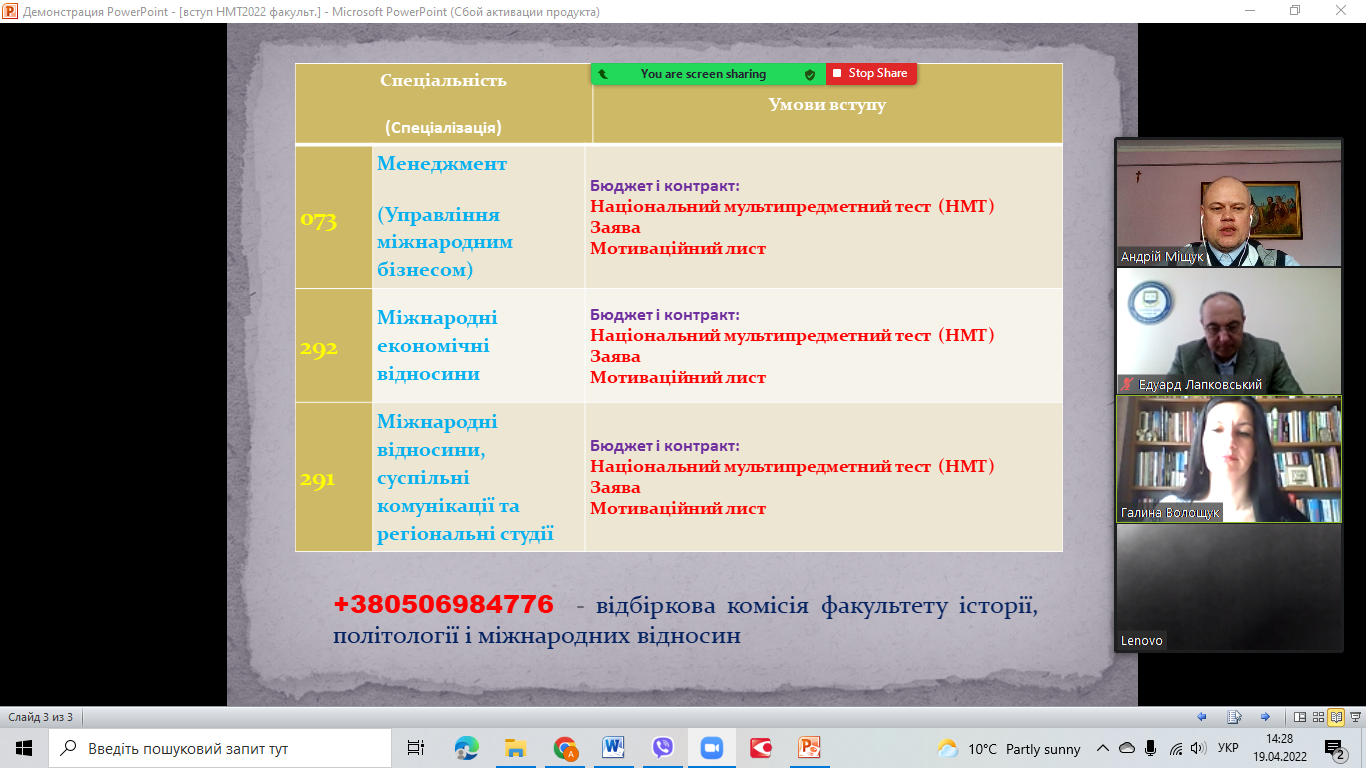Click the Windows search box
This screenshot has width=1366, height=768.
pyautogui.click(x=220, y=748)
